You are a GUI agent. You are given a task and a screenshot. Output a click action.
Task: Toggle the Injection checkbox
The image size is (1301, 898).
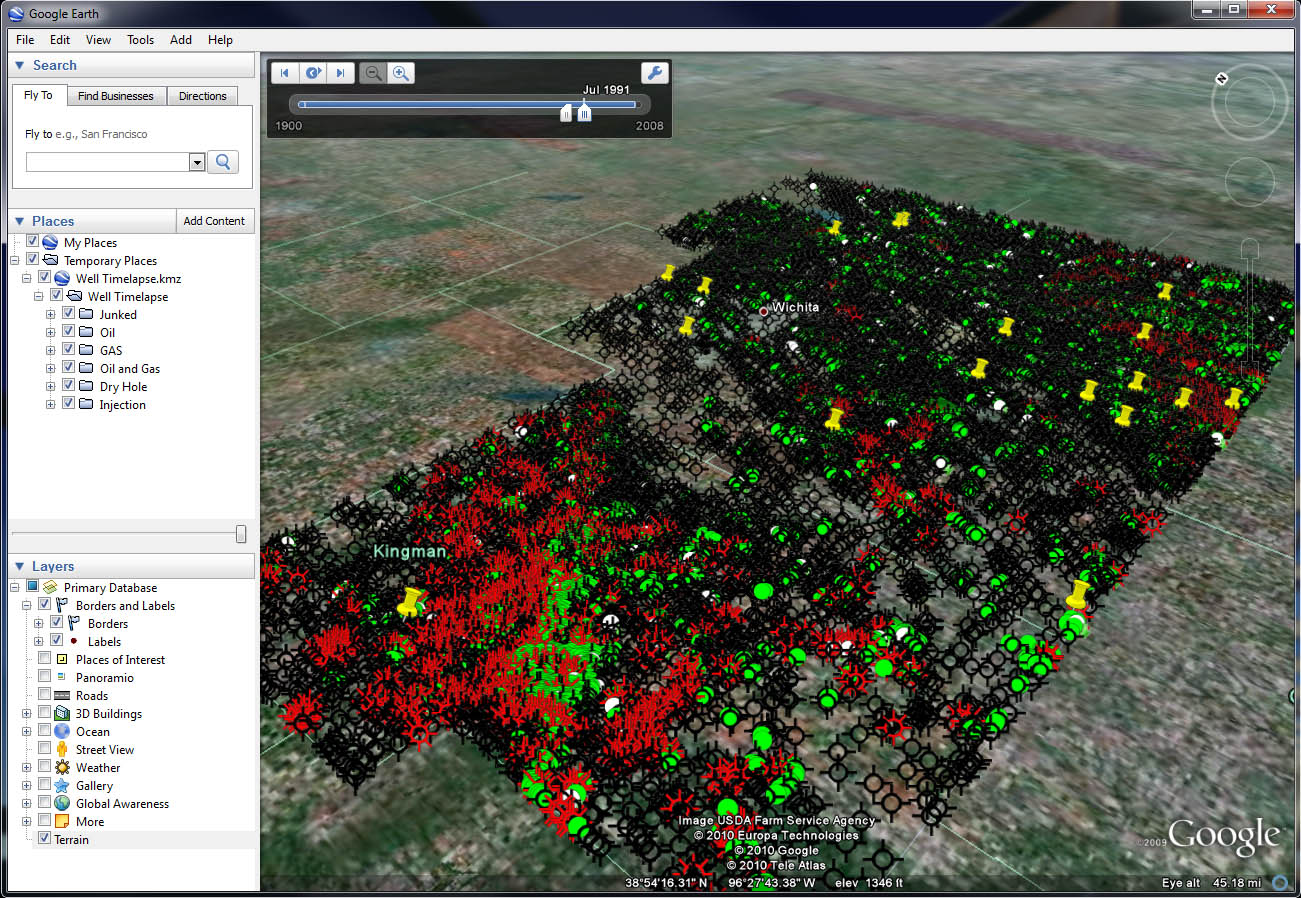[69, 404]
